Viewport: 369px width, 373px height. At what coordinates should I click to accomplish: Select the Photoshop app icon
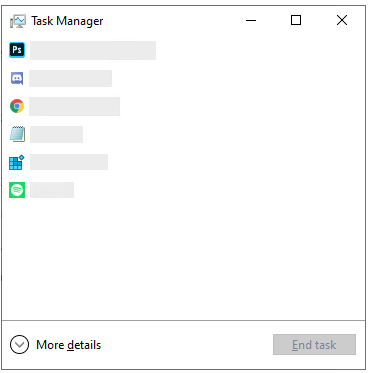(x=17, y=50)
